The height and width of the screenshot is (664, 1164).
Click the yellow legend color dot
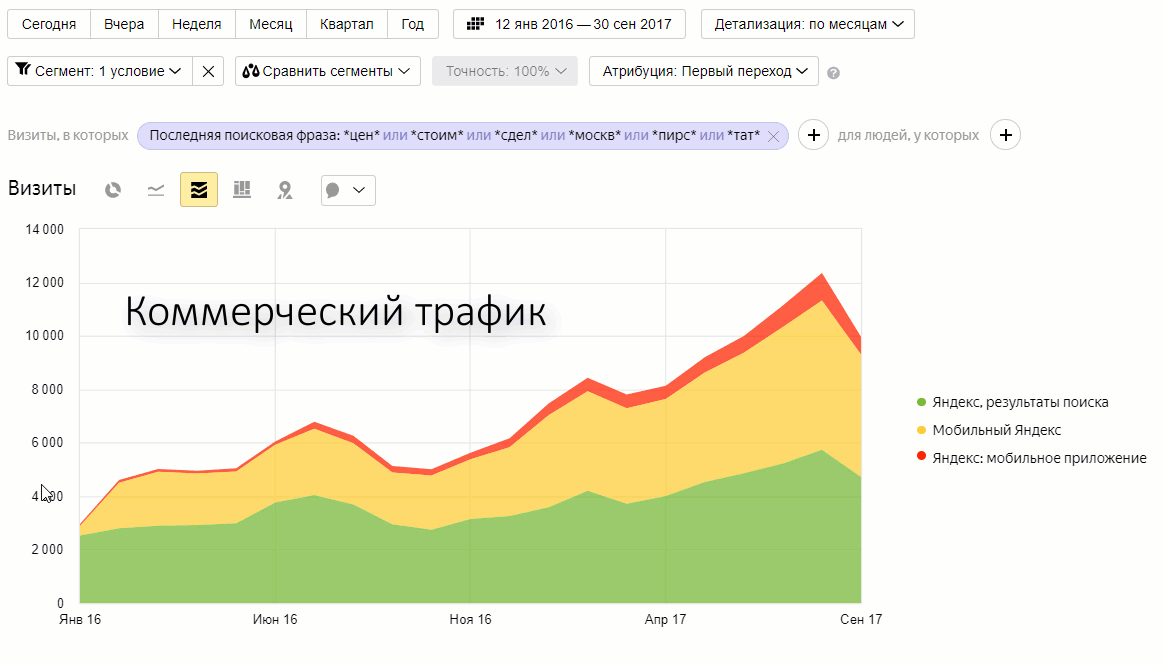point(921,430)
